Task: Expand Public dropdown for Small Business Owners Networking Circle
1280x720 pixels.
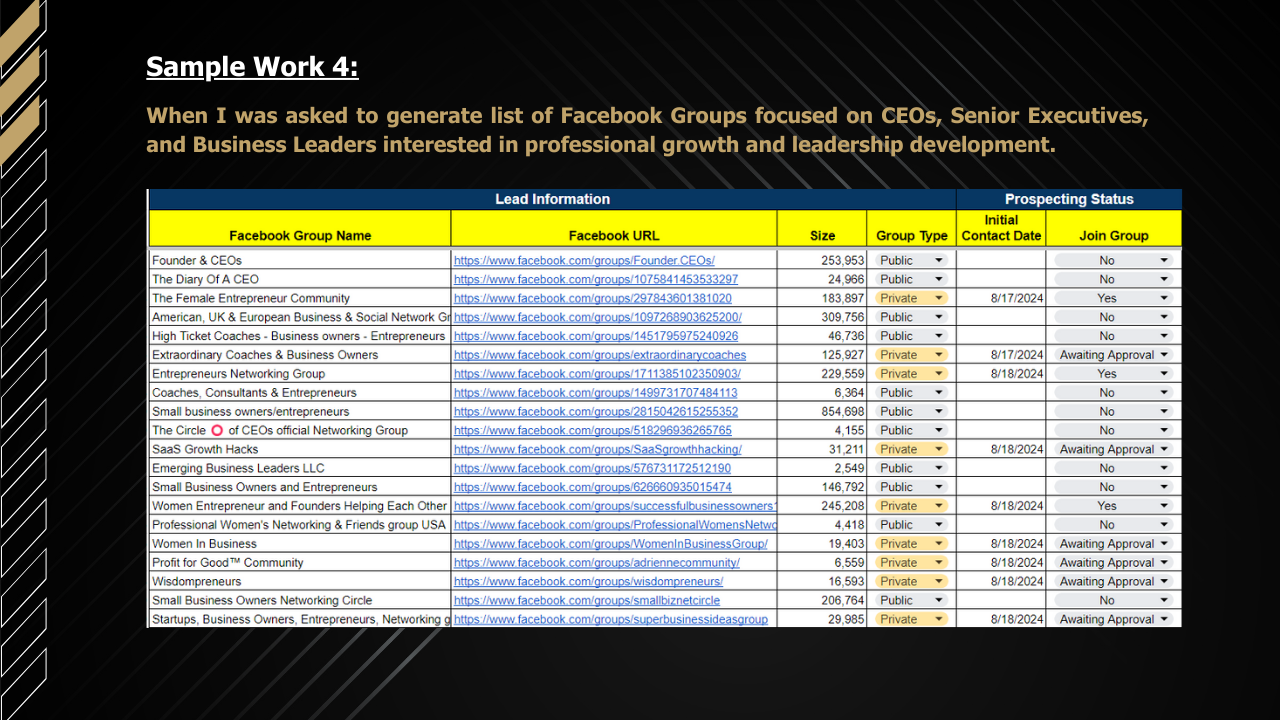Action: coord(938,601)
